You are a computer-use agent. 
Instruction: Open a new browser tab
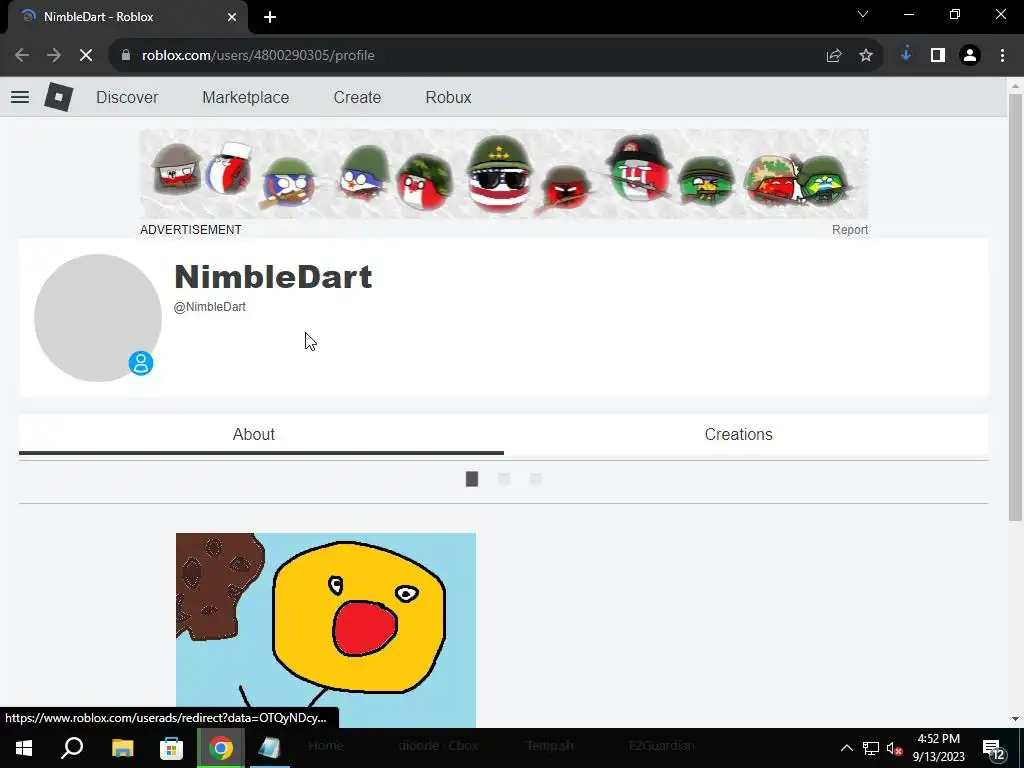(x=270, y=18)
